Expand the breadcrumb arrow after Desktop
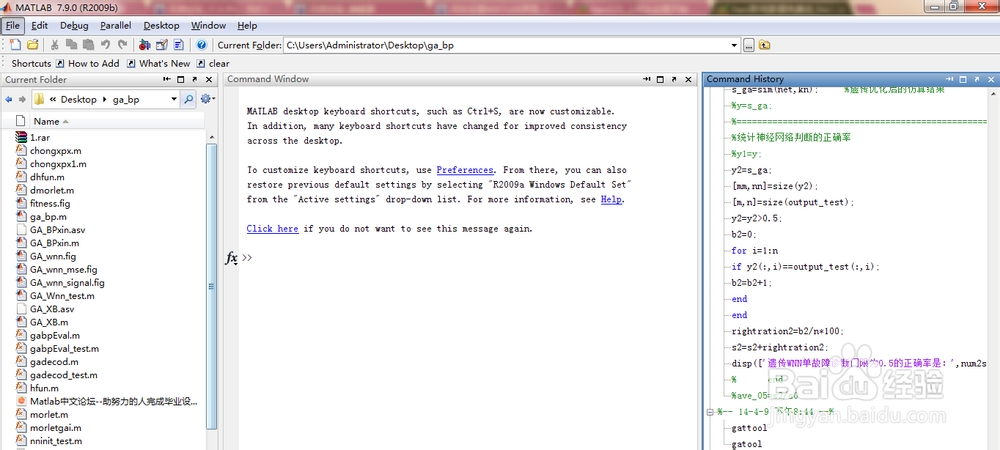This screenshot has width=1000, height=450. pos(104,99)
